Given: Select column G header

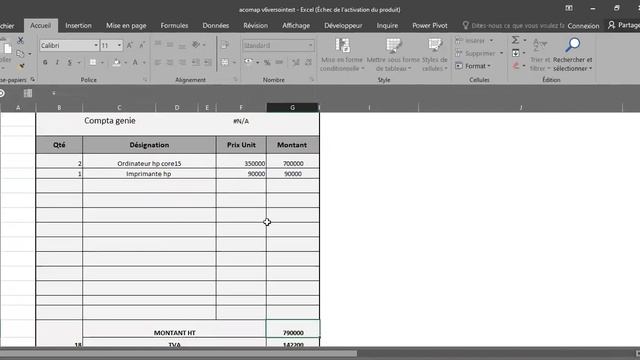Looking at the screenshot, I should click(x=292, y=107).
